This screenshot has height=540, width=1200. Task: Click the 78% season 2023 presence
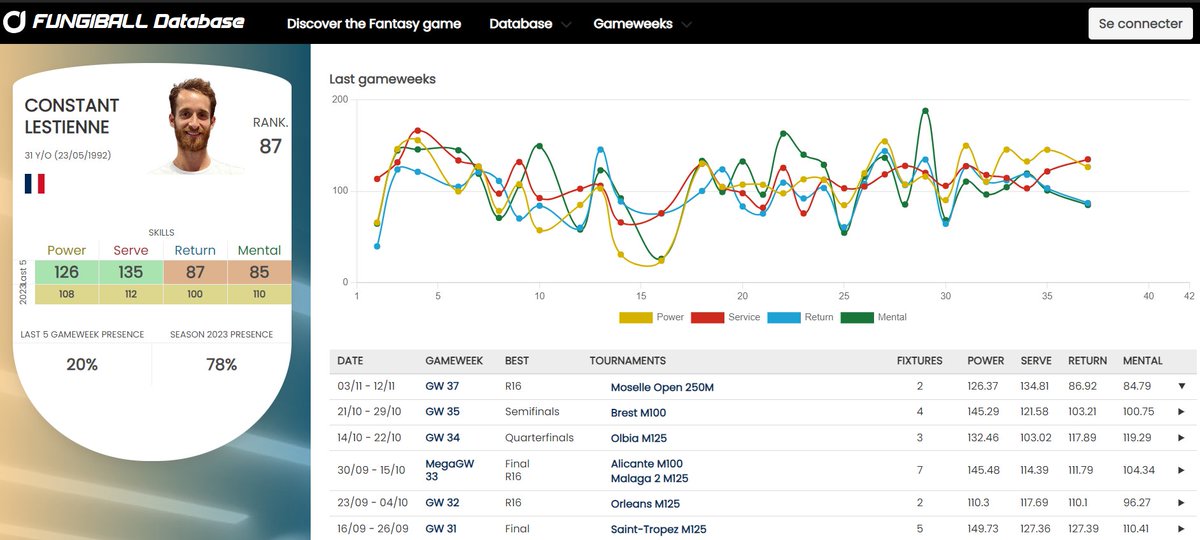[x=221, y=365]
